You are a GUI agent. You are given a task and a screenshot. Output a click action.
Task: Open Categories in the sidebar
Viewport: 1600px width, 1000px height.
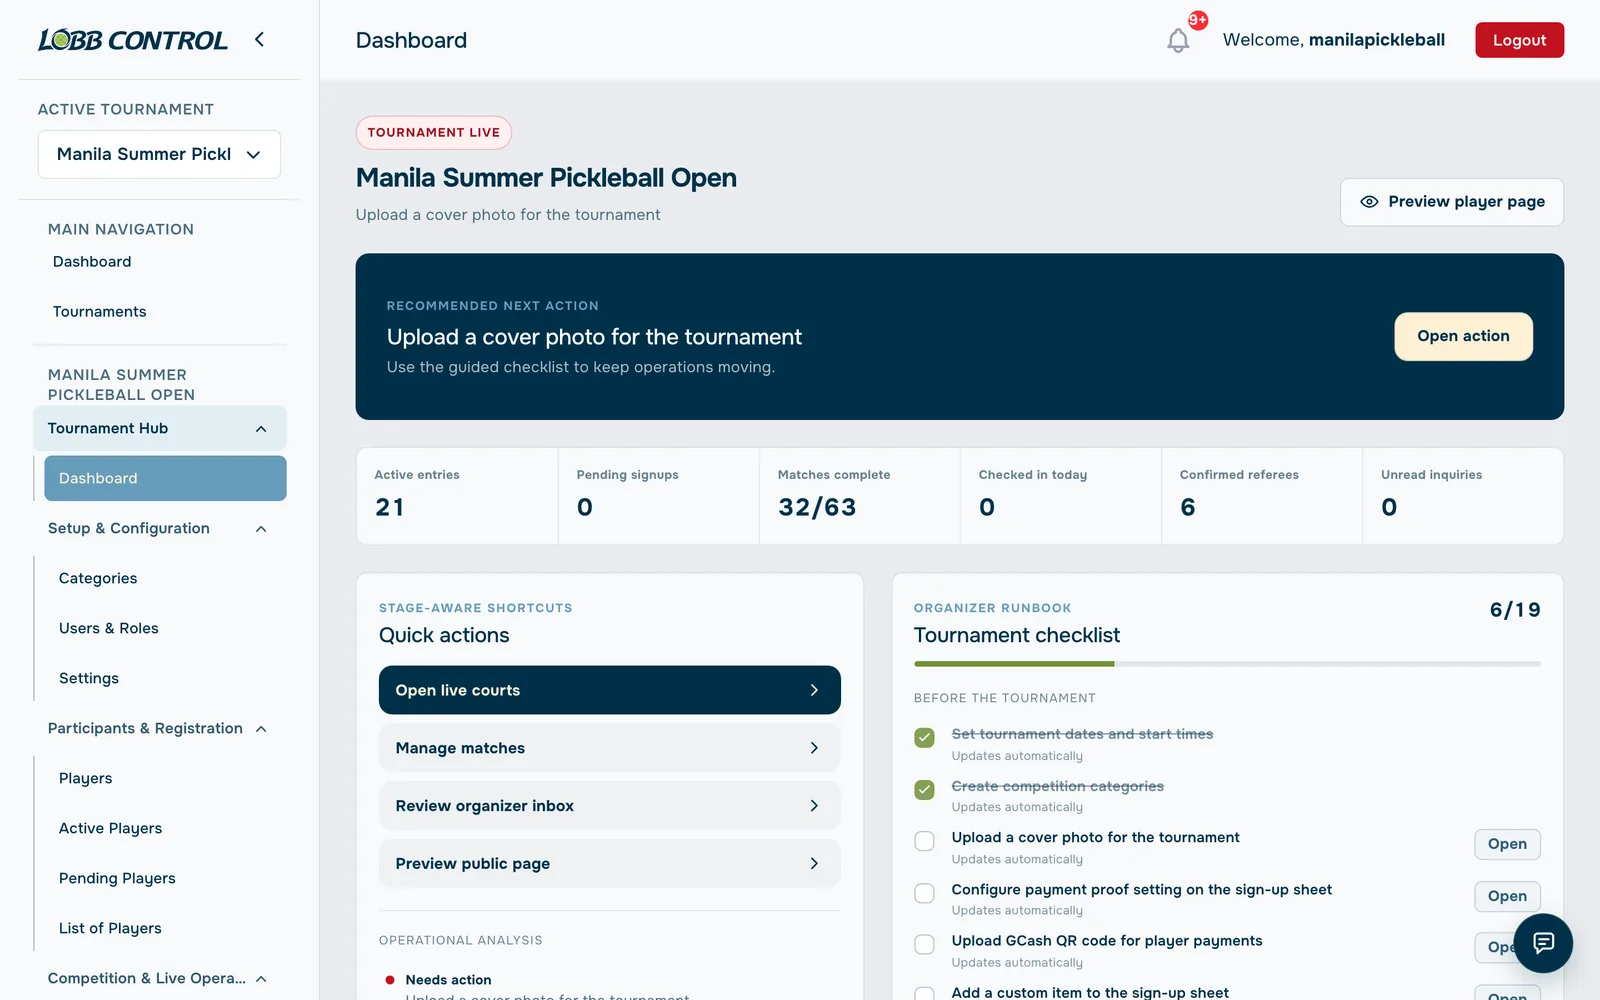pyautogui.click(x=98, y=578)
